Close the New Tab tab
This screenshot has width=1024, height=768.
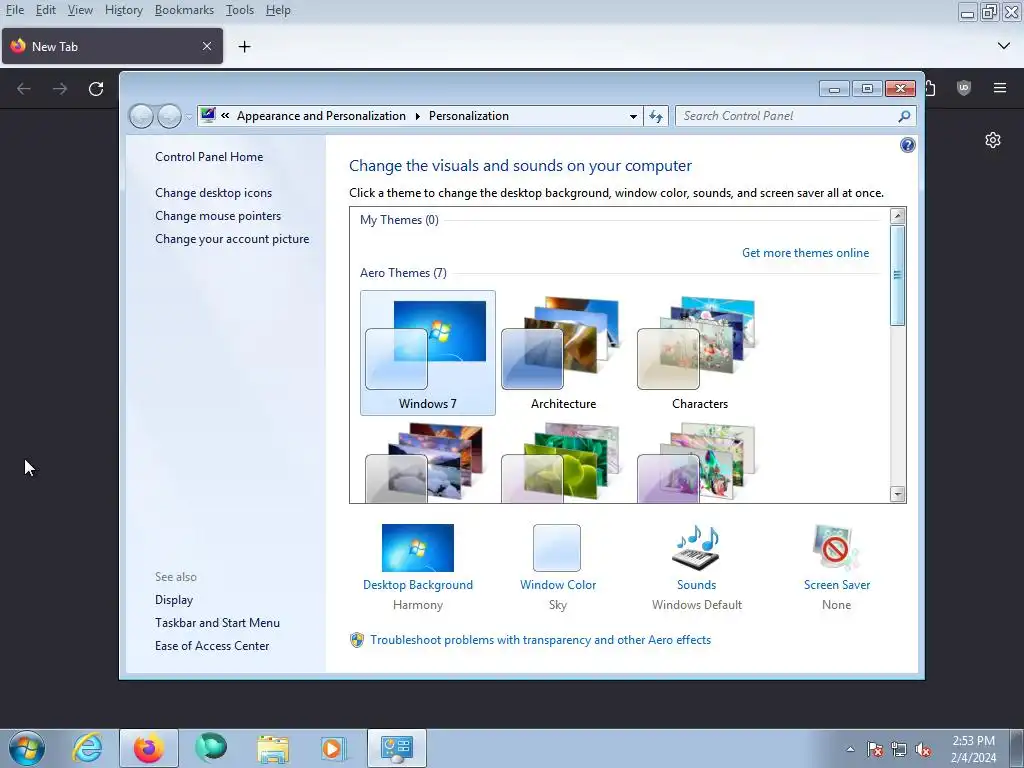pos(206,46)
